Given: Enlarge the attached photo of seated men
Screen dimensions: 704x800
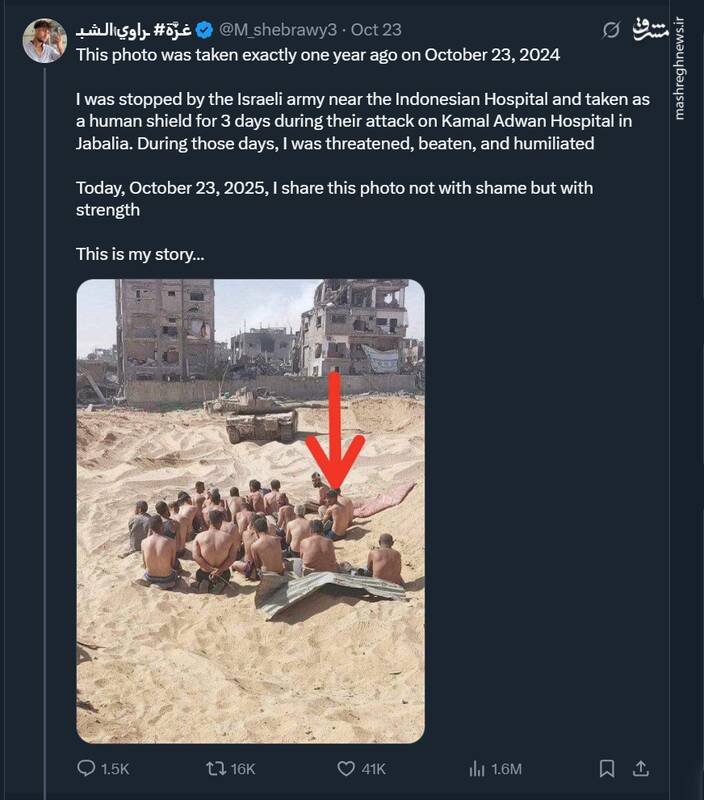Looking at the screenshot, I should coord(250,510).
